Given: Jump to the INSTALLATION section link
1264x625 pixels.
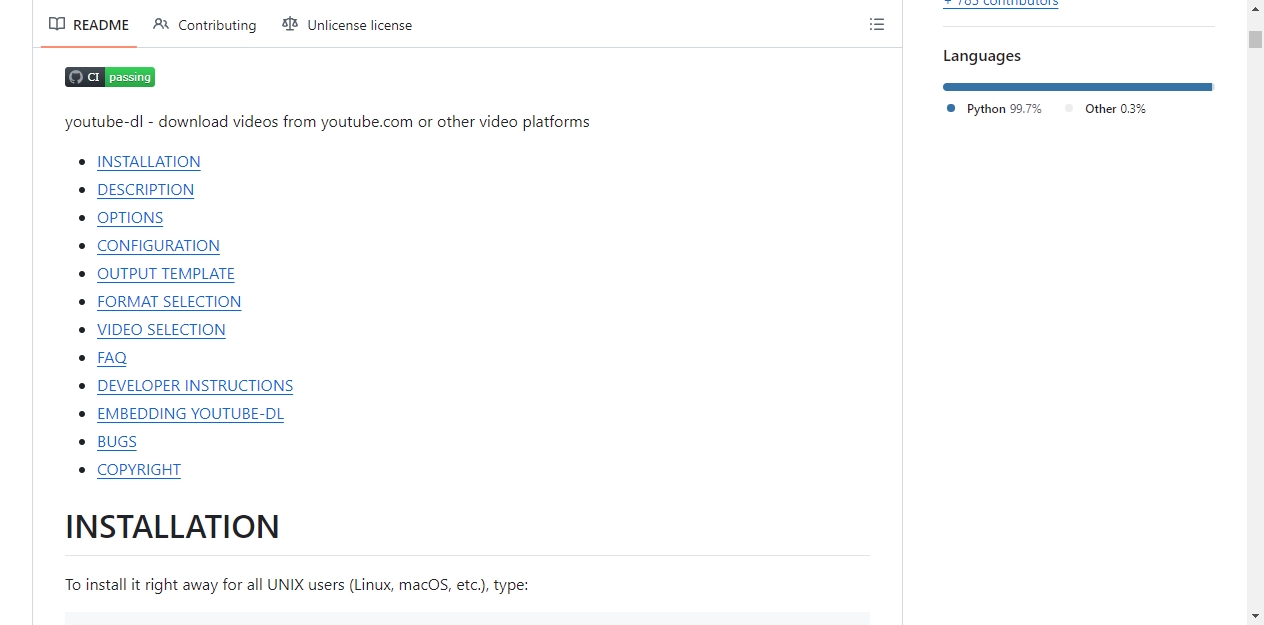Looking at the screenshot, I should pos(149,161).
